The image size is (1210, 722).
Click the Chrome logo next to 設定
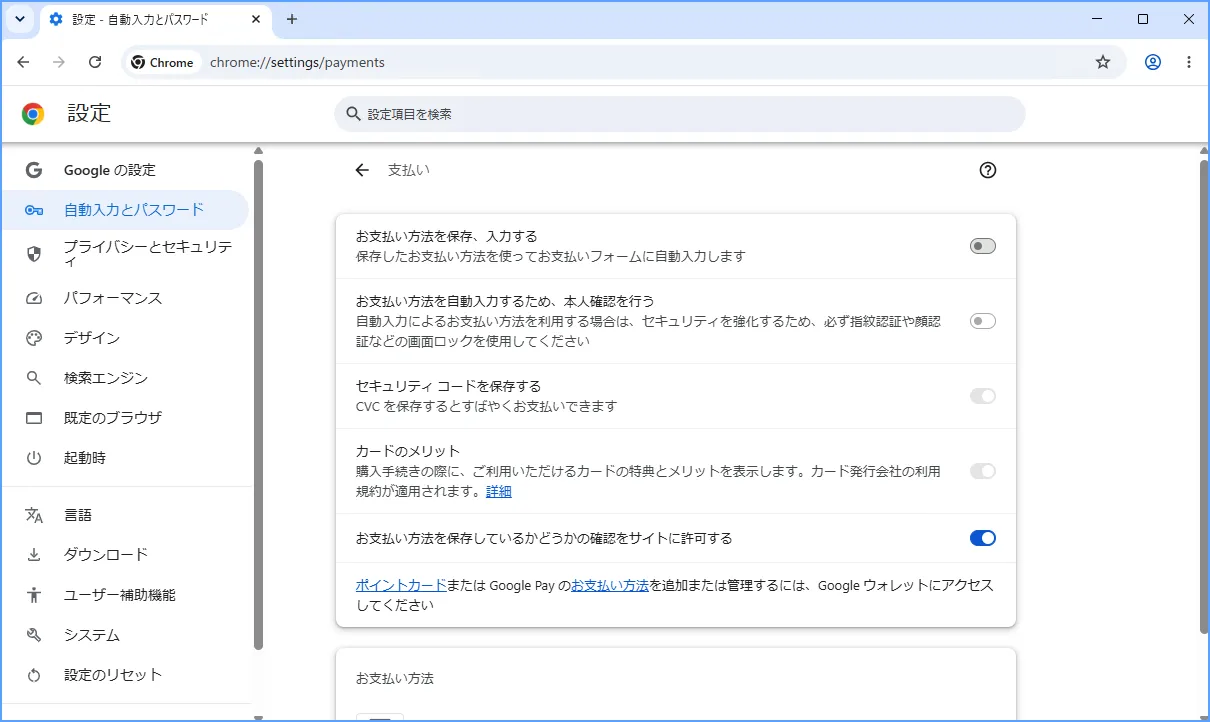coord(33,114)
